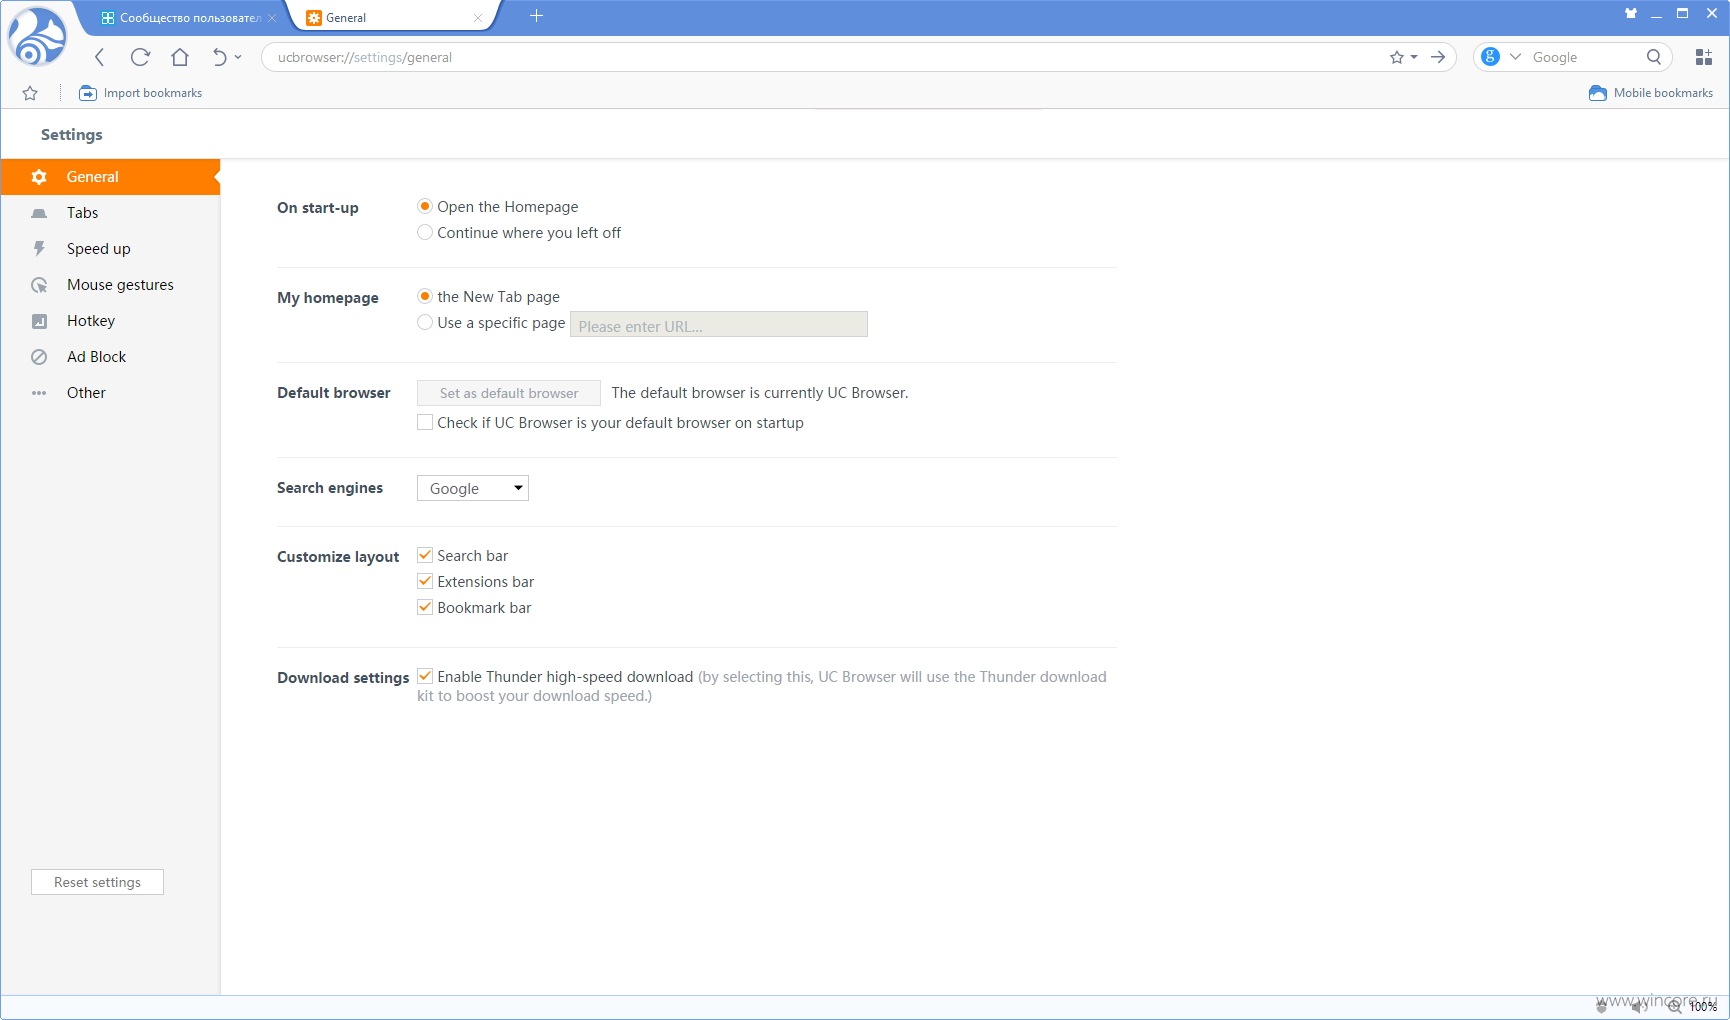Open the extensions grid icon

1704,57
